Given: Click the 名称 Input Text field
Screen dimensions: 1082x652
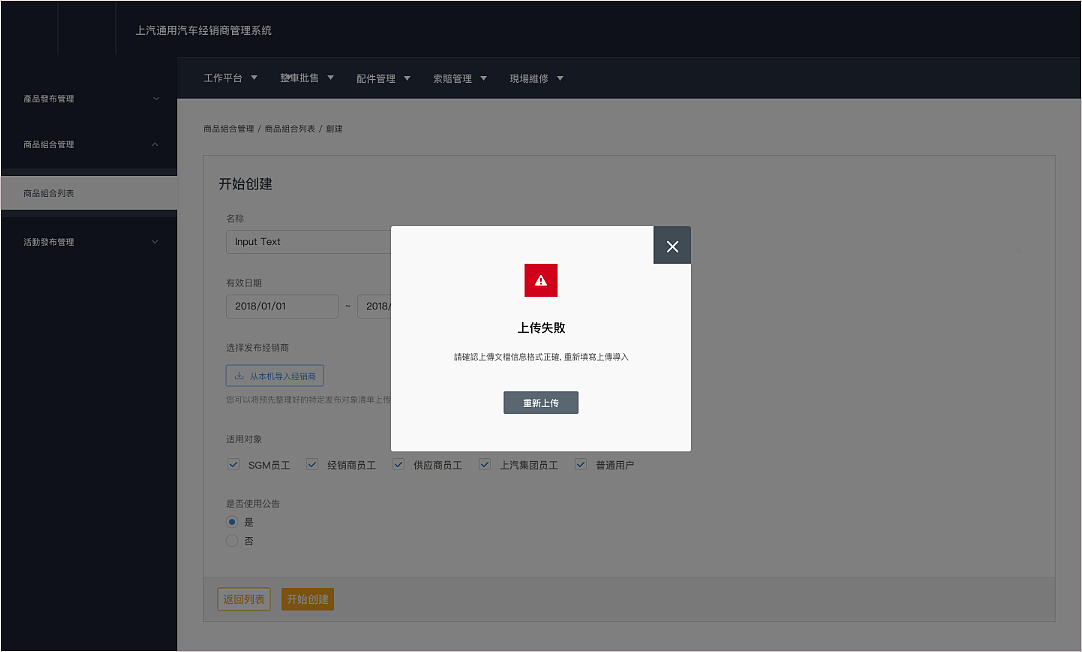Looking at the screenshot, I should [300, 241].
